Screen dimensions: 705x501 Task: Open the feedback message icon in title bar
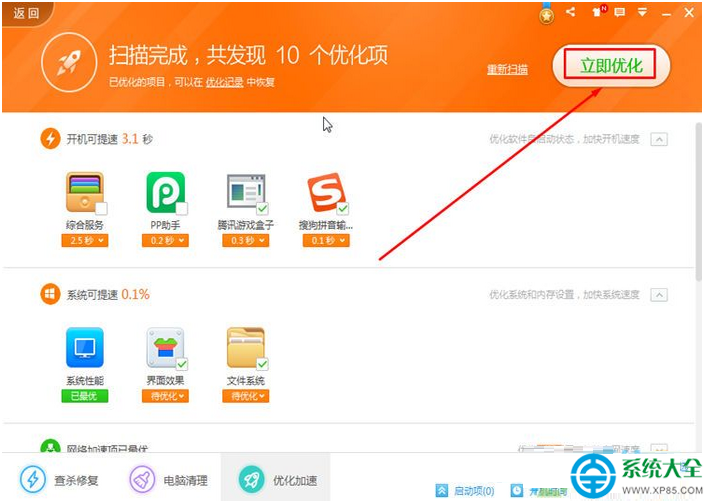click(620, 13)
